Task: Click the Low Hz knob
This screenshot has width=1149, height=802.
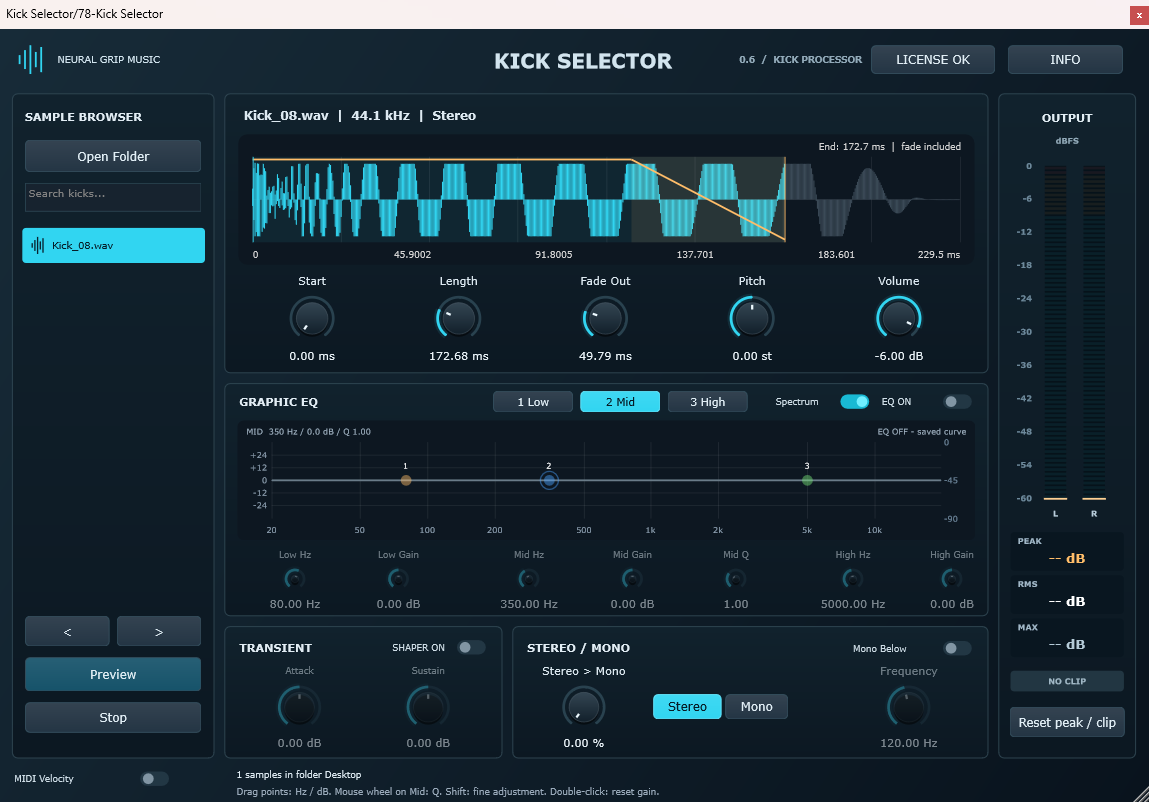Action: point(295,579)
